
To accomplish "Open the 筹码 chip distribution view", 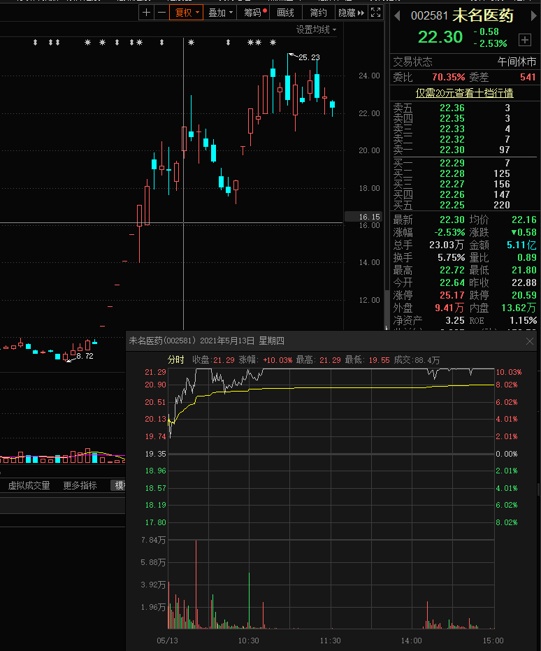I will point(253,12).
